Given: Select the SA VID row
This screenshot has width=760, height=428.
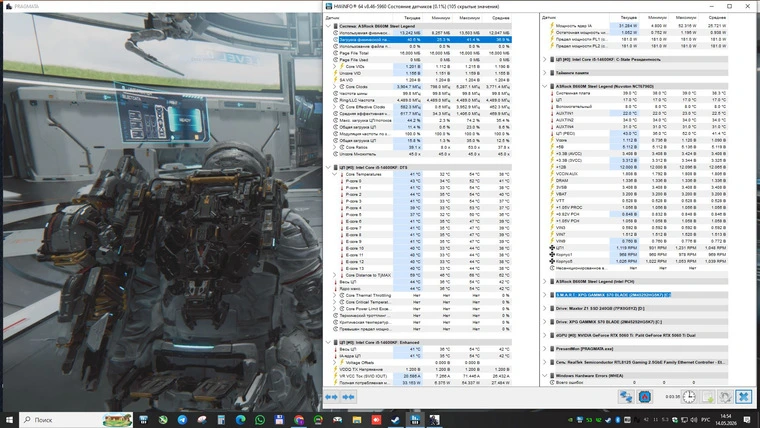Looking at the screenshot, I should point(421,80).
